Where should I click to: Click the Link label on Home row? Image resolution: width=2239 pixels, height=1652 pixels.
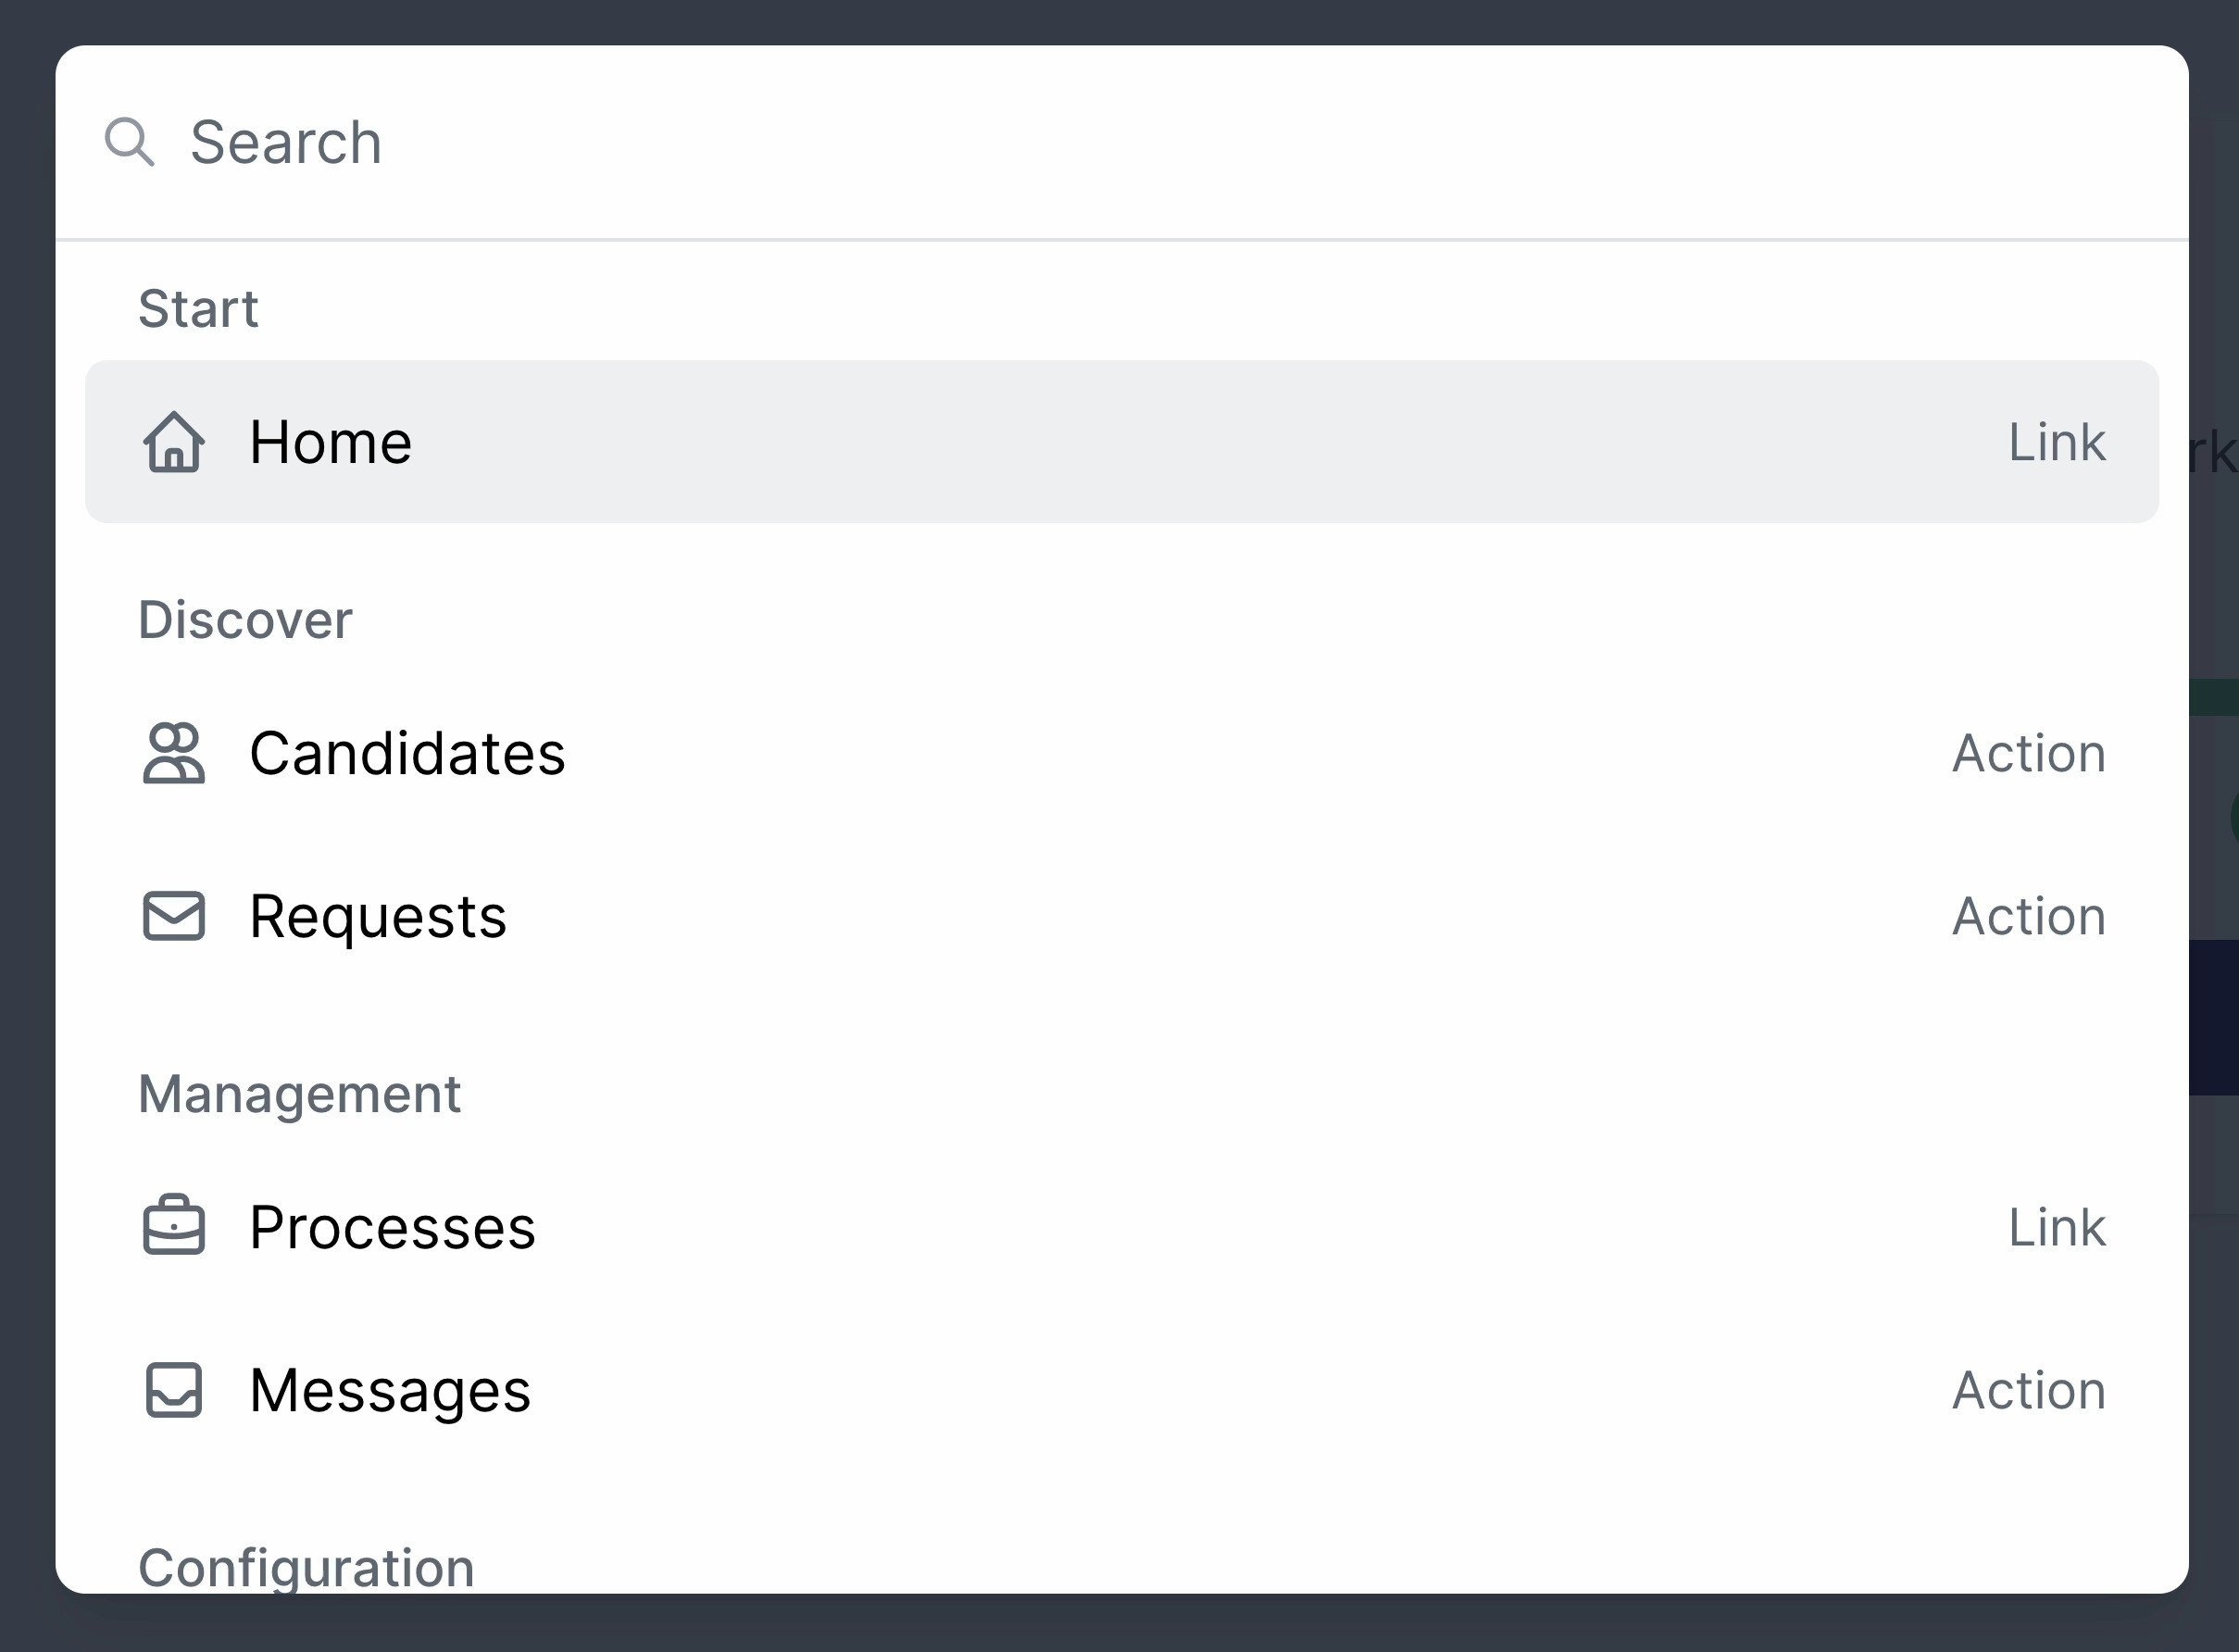tap(2057, 442)
